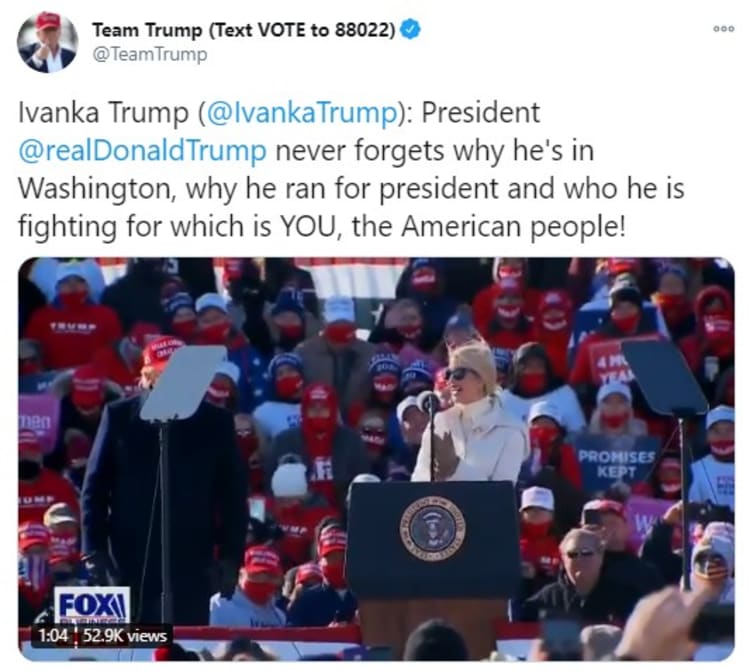
Task: Open the Team Trump profile avatar
Action: (47, 42)
